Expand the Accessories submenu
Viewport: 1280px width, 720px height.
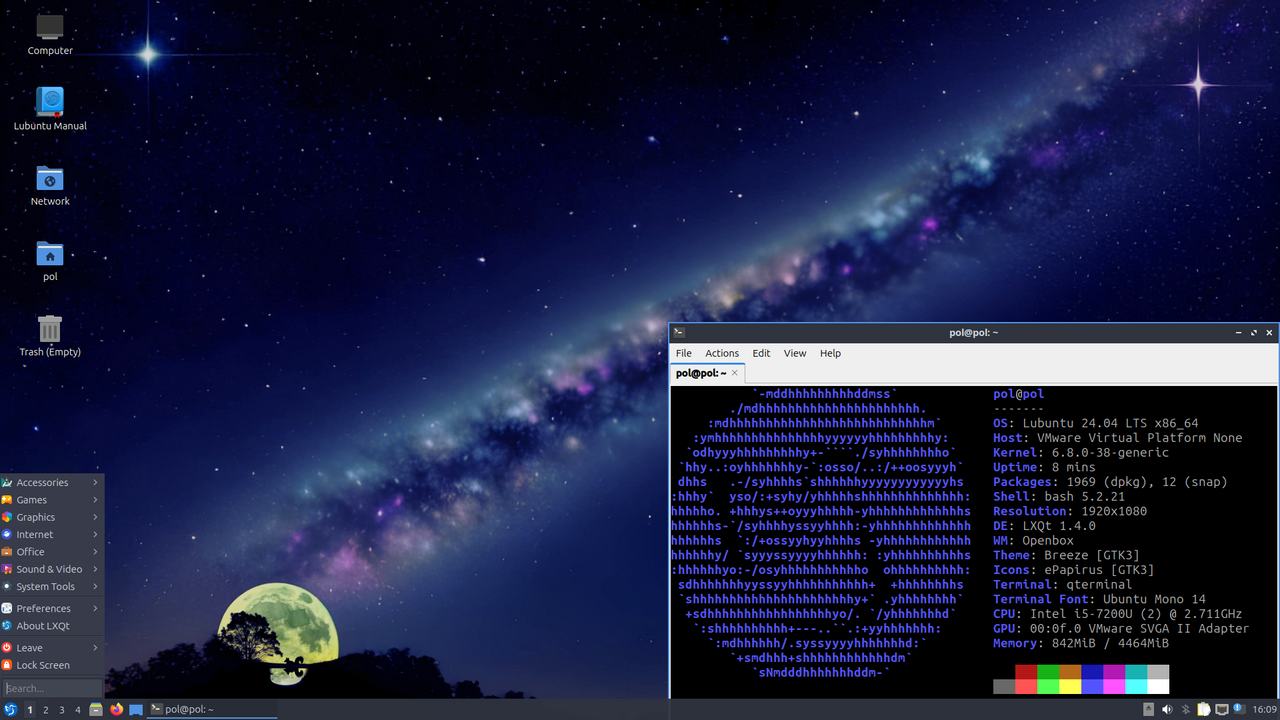point(52,482)
